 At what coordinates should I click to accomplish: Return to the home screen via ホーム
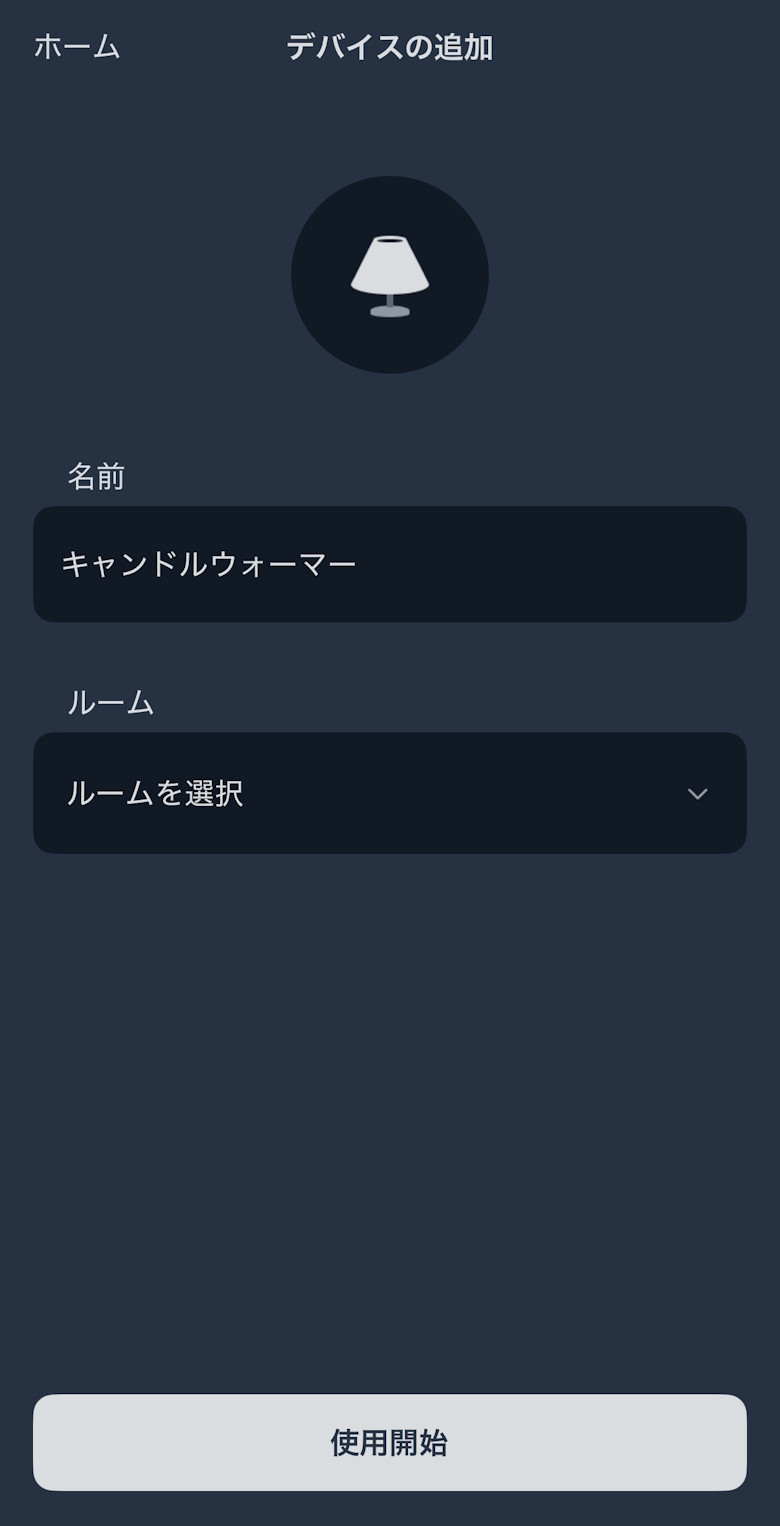click(77, 47)
